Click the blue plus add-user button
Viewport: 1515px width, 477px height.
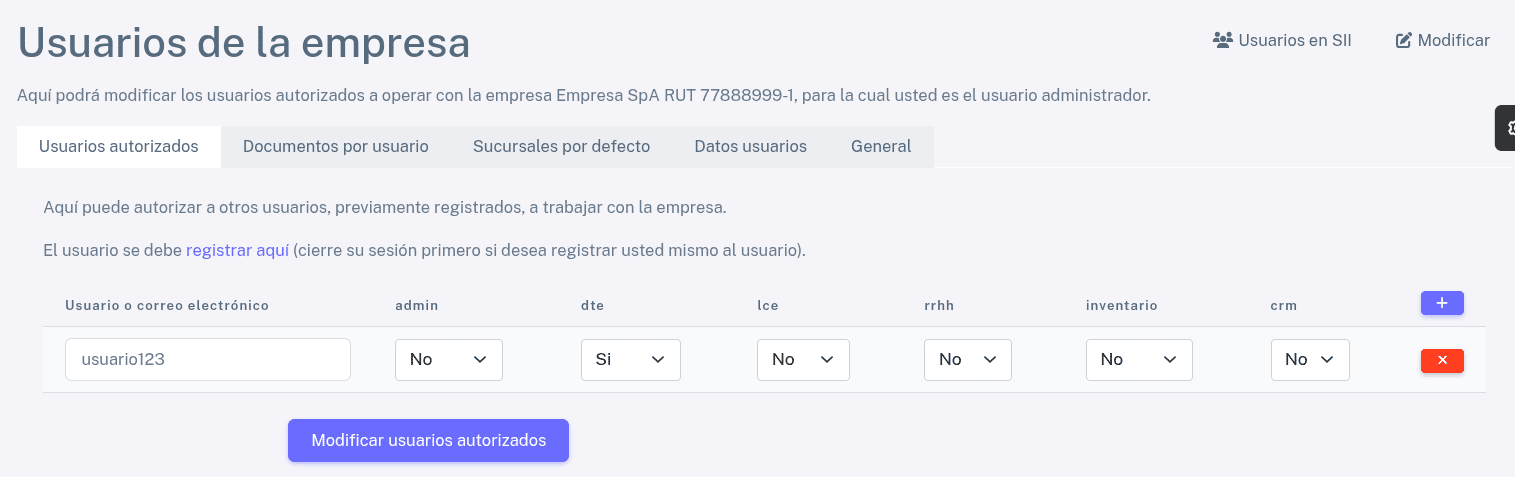click(1441, 303)
